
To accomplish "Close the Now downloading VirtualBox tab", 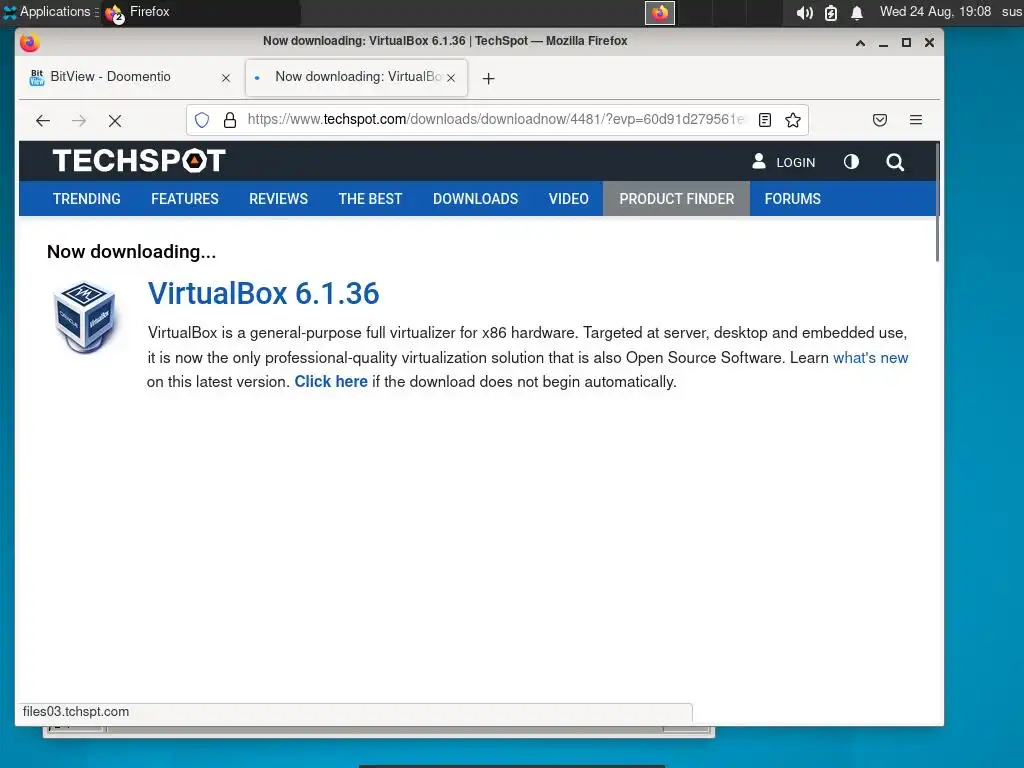I will click(x=451, y=78).
